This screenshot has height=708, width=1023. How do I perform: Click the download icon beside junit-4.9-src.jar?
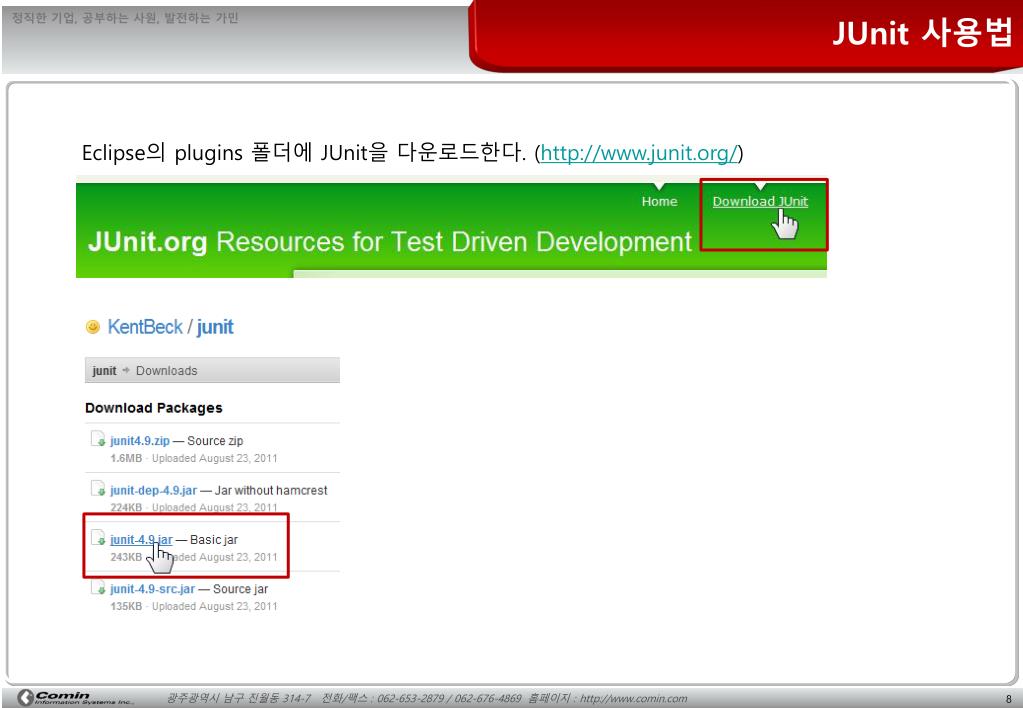point(98,587)
